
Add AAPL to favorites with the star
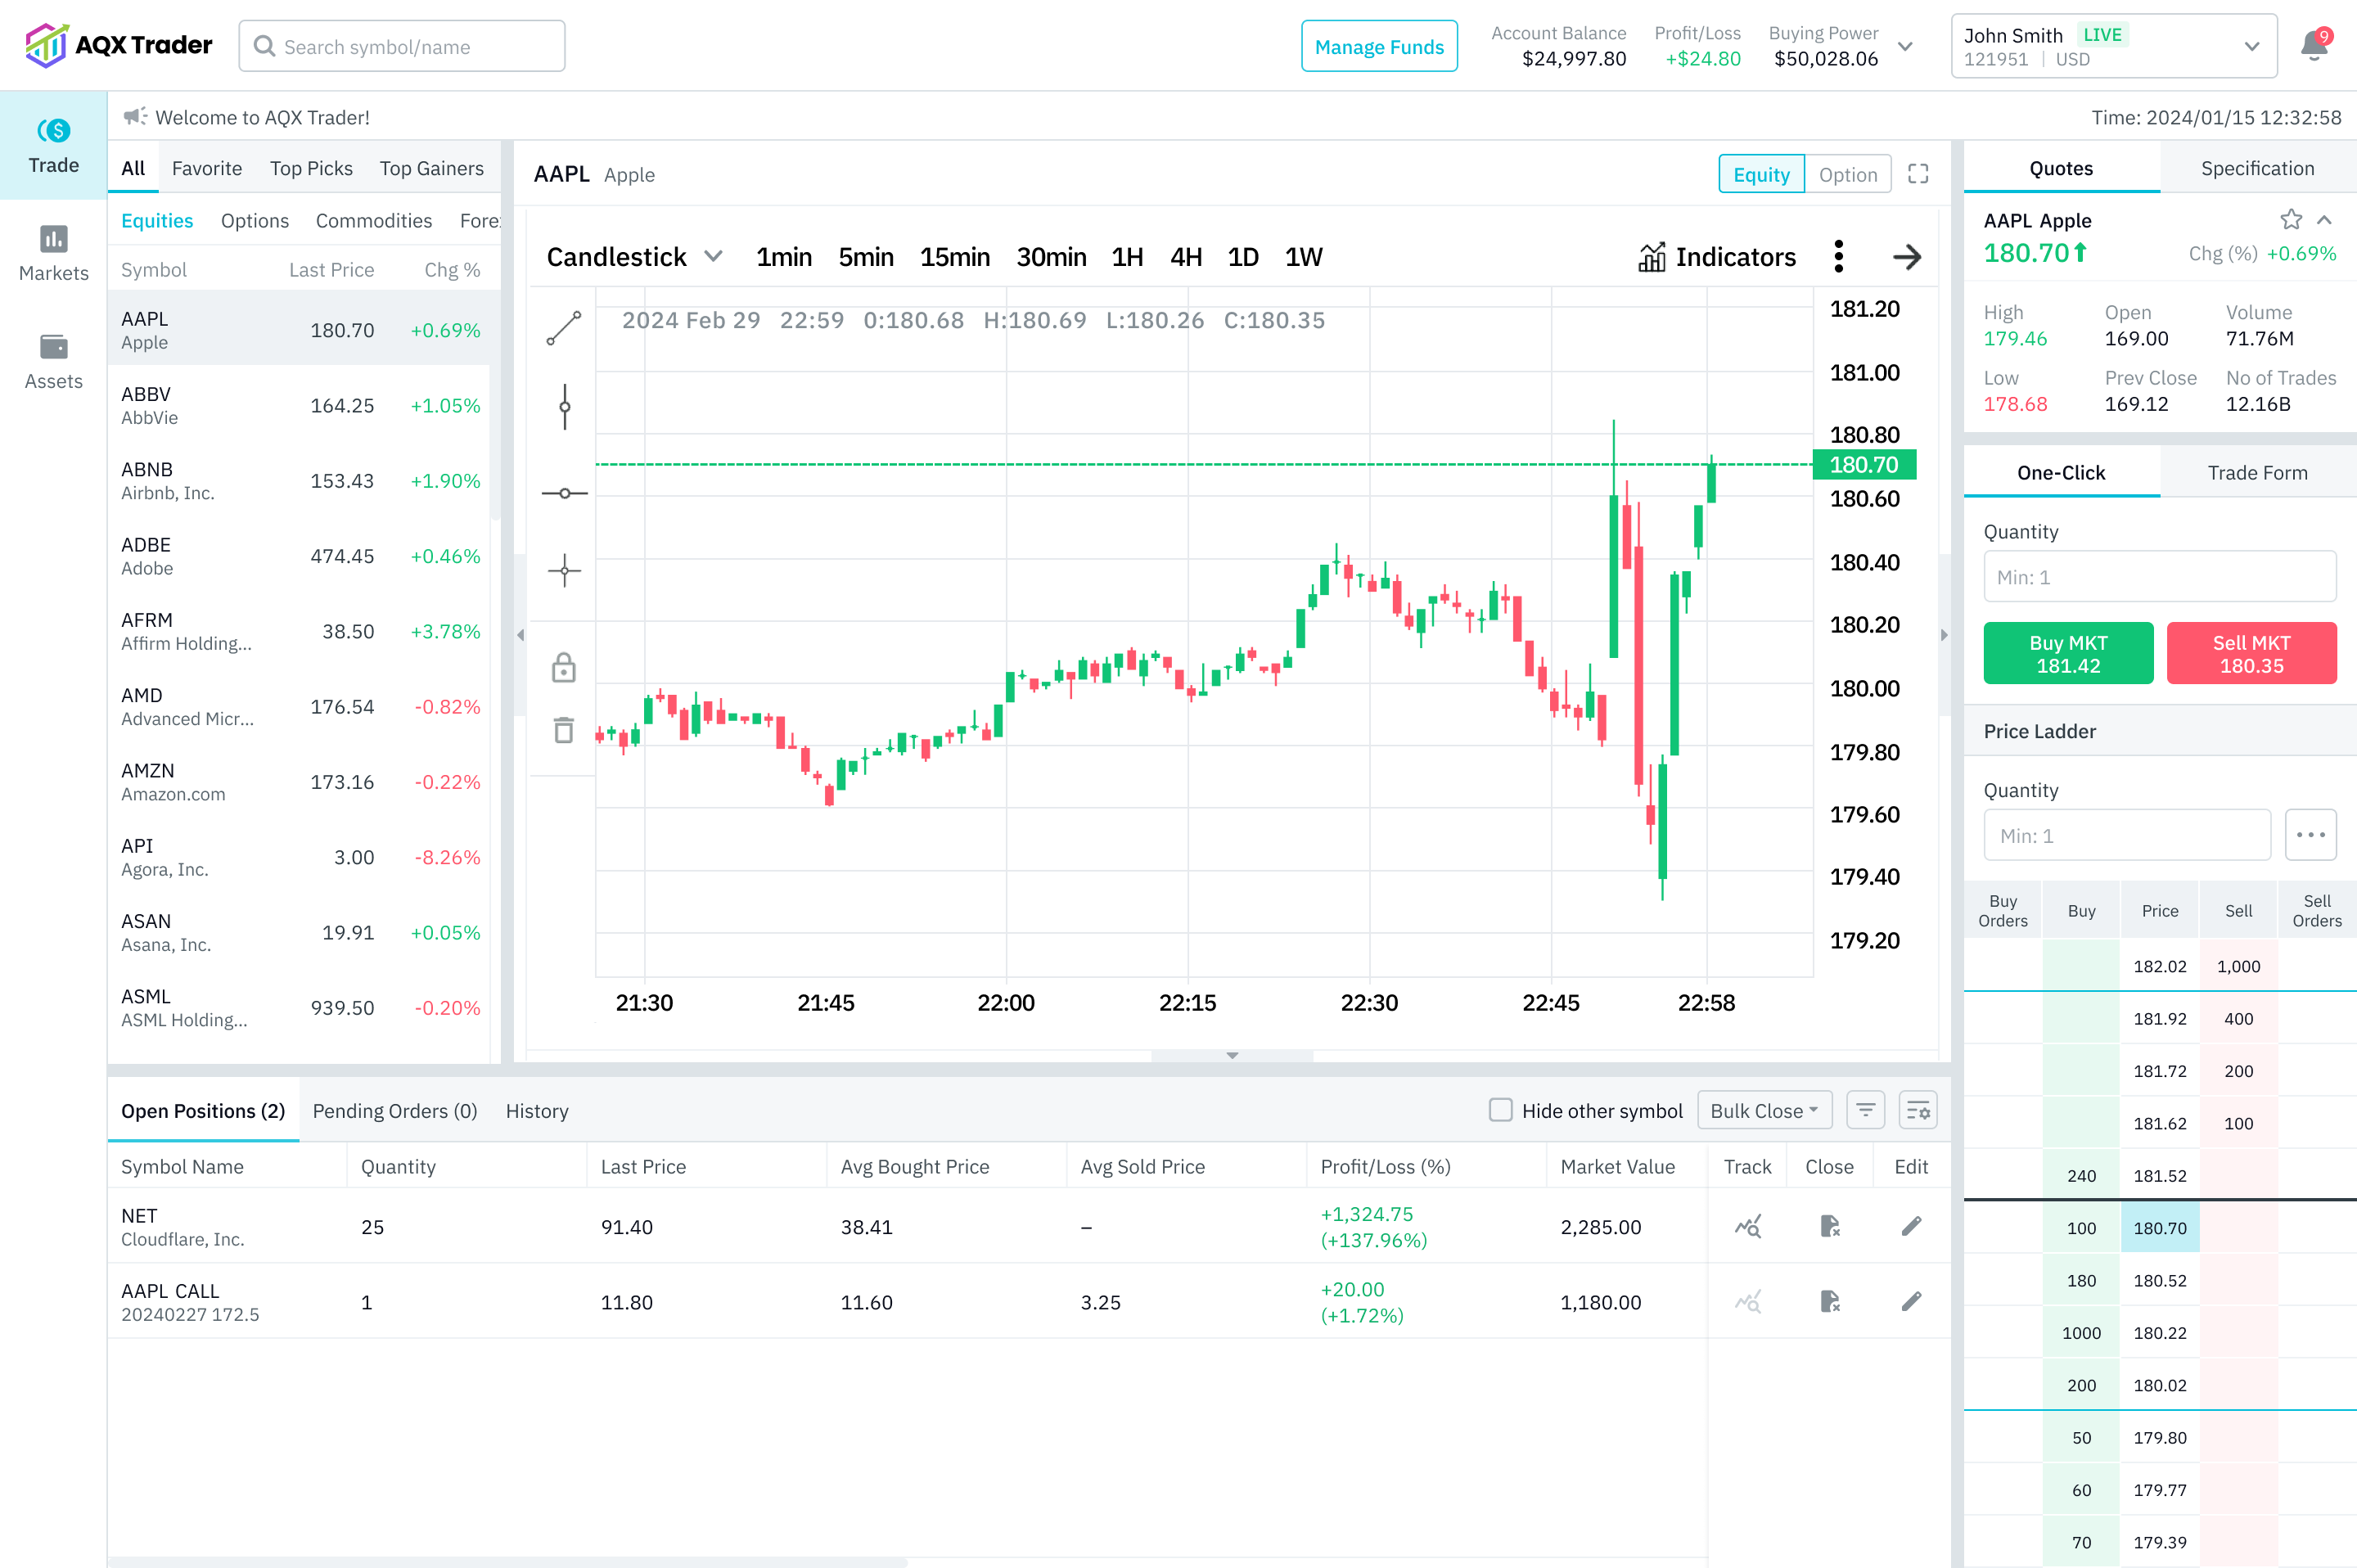[2291, 219]
